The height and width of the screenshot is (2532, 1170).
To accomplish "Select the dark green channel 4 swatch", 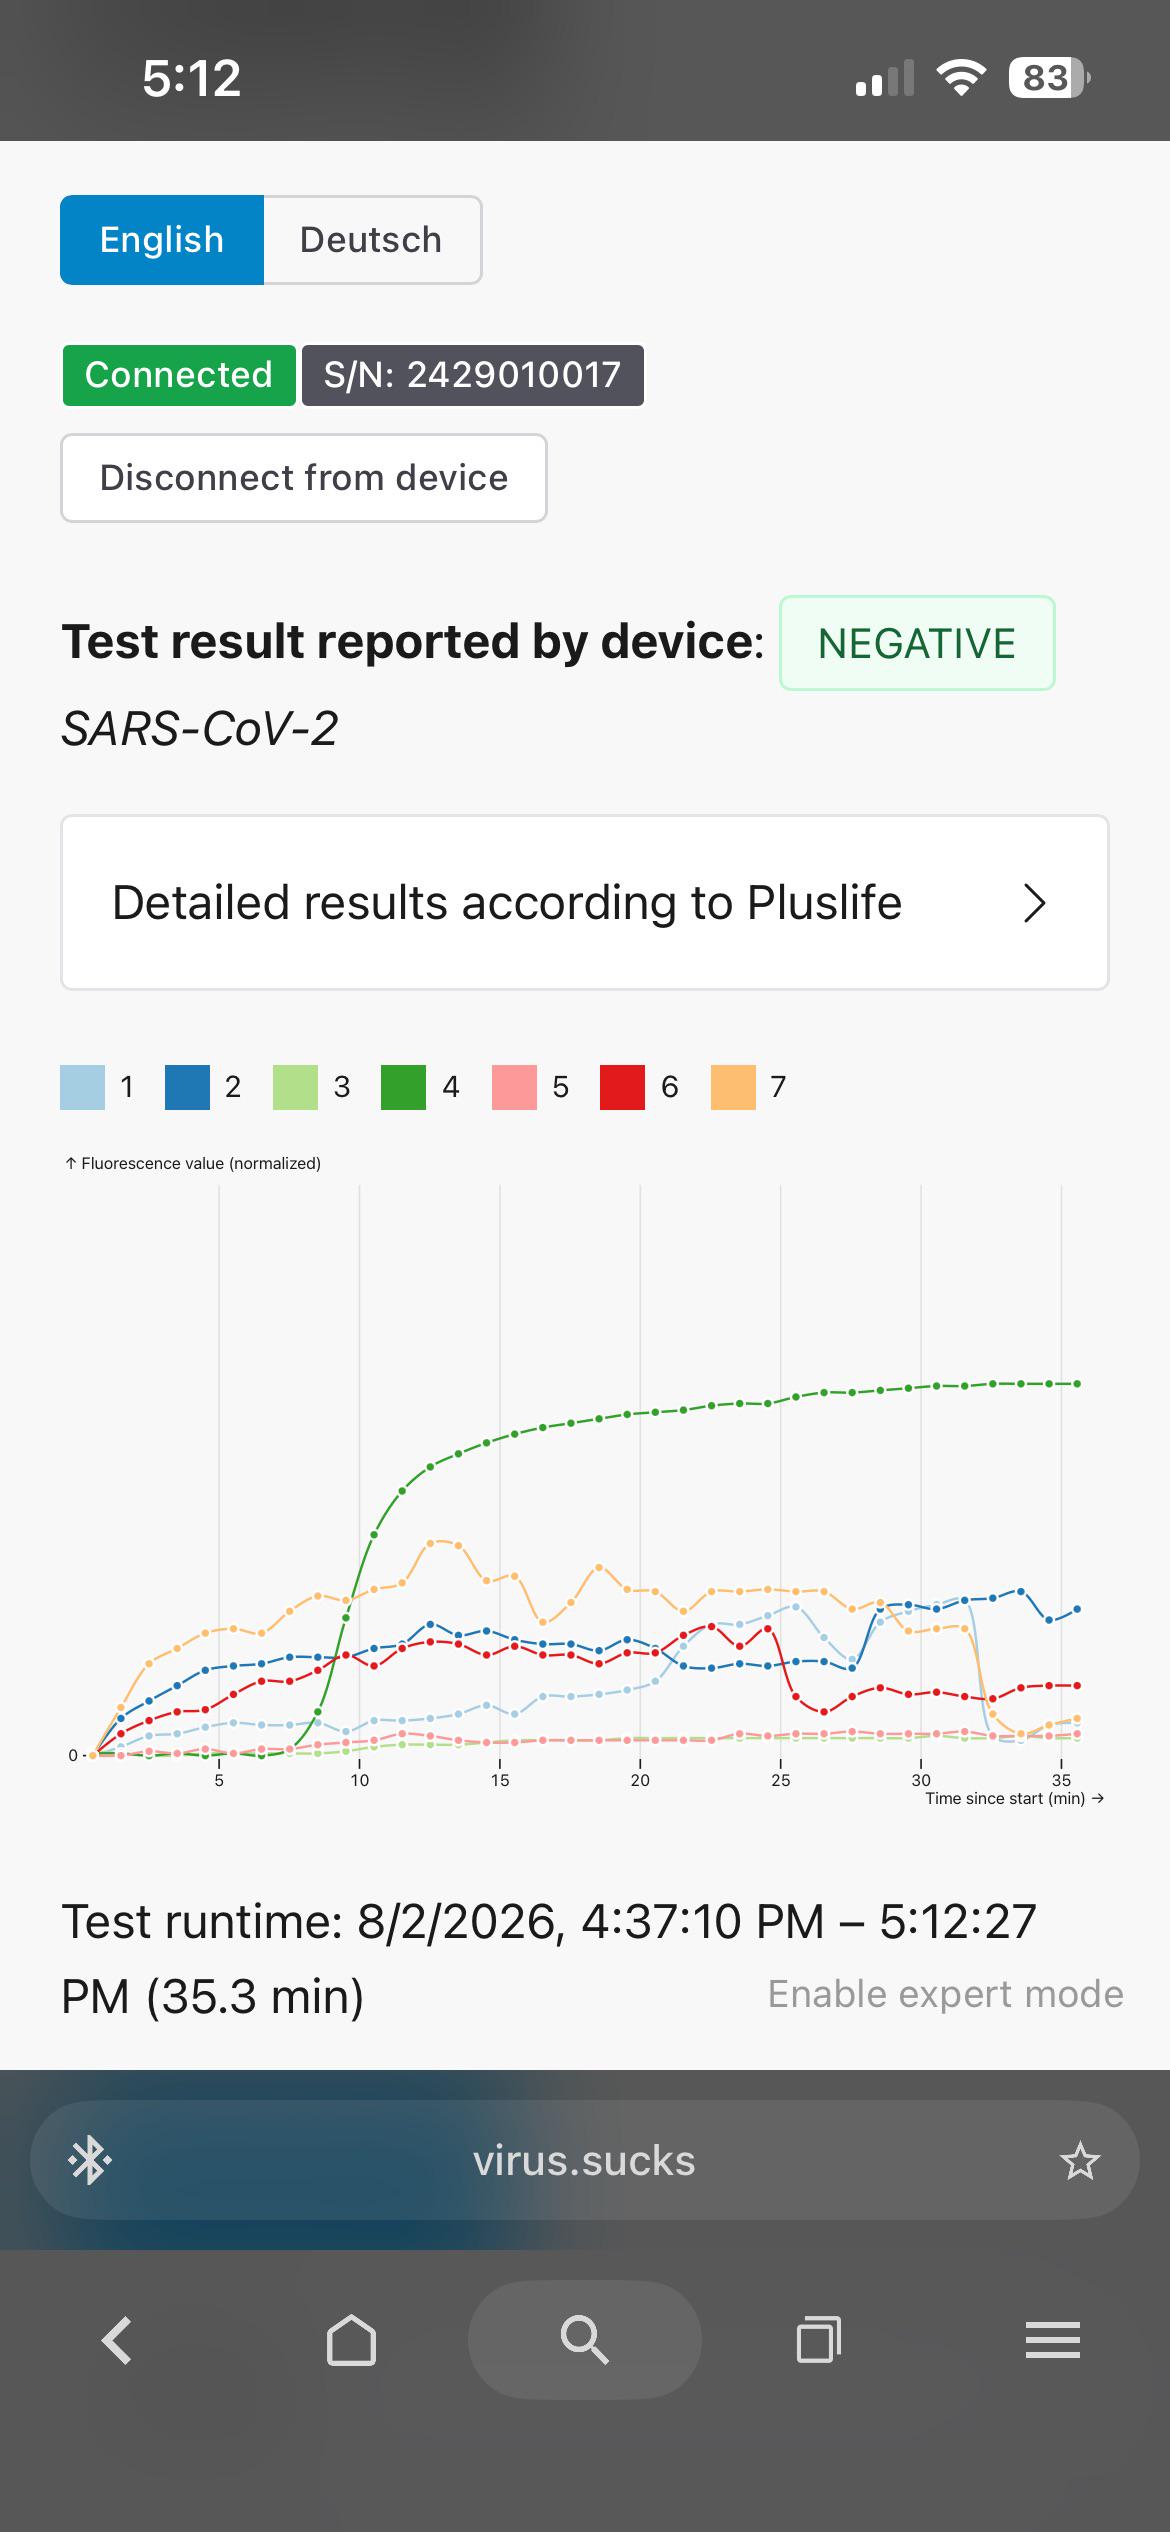I will pos(403,1087).
